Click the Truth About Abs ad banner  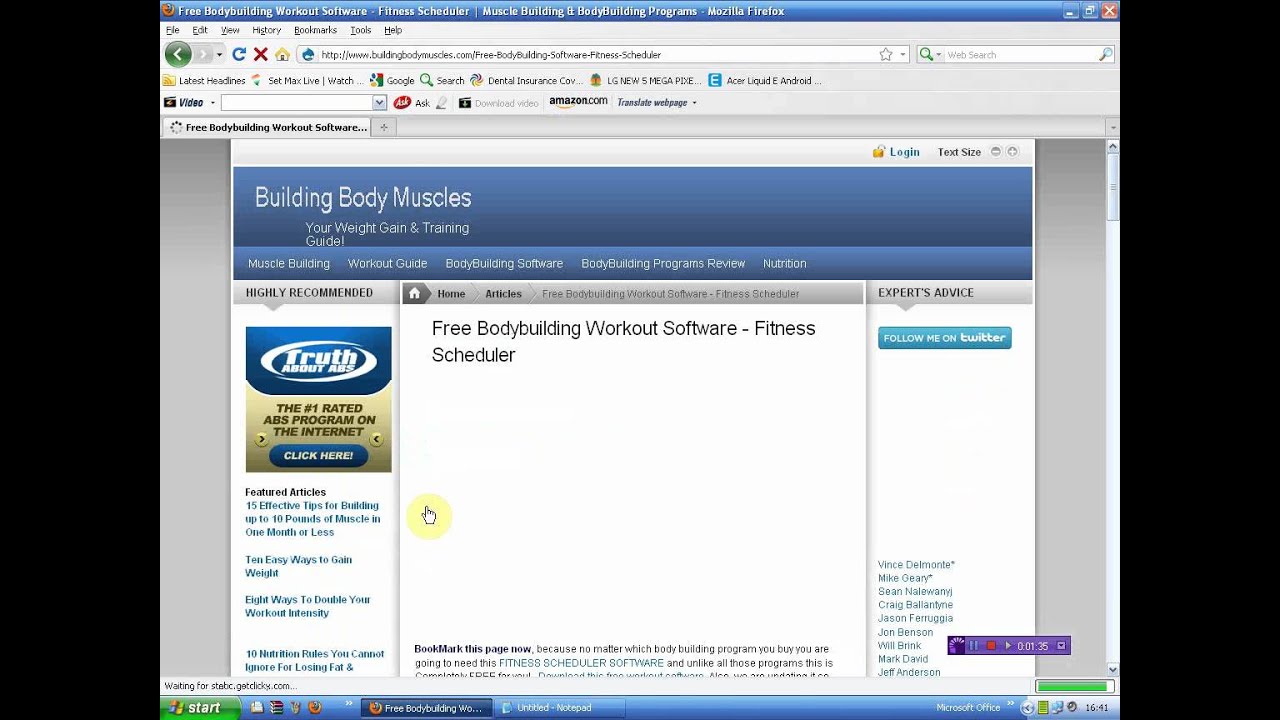[318, 399]
